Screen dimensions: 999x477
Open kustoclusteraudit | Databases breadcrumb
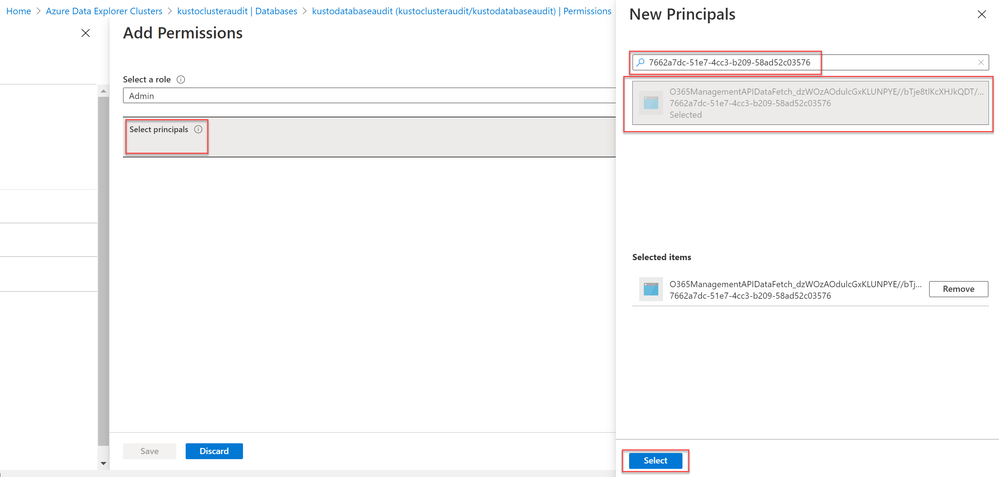pos(237,11)
